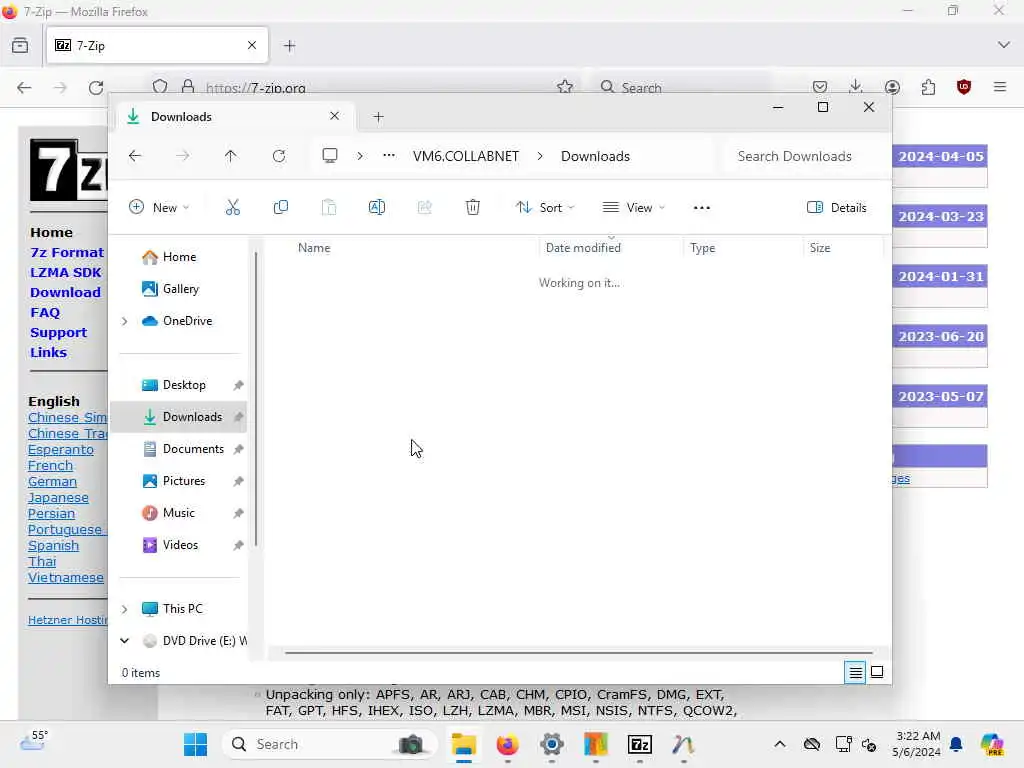Click the 7z Format link on 7-Zip page
The image size is (1024, 768).
pos(67,252)
